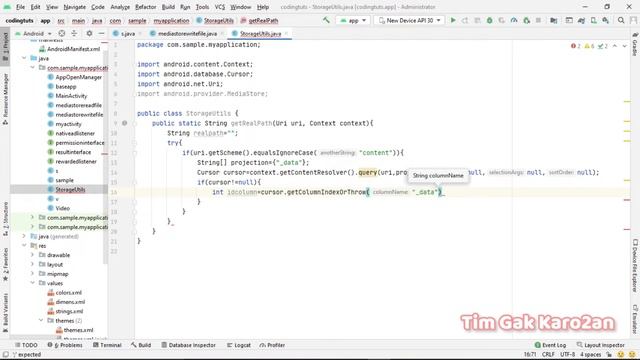
Task: Click the getRealPath breadcrumb
Action: 260,20
